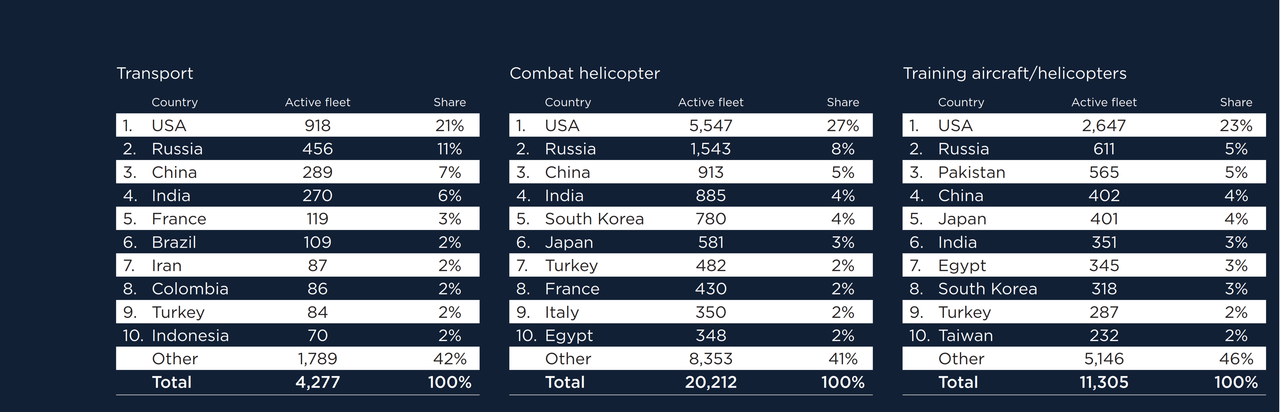Select Colombia row with fleet 86
This screenshot has height=412, width=1280.
click(298, 288)
